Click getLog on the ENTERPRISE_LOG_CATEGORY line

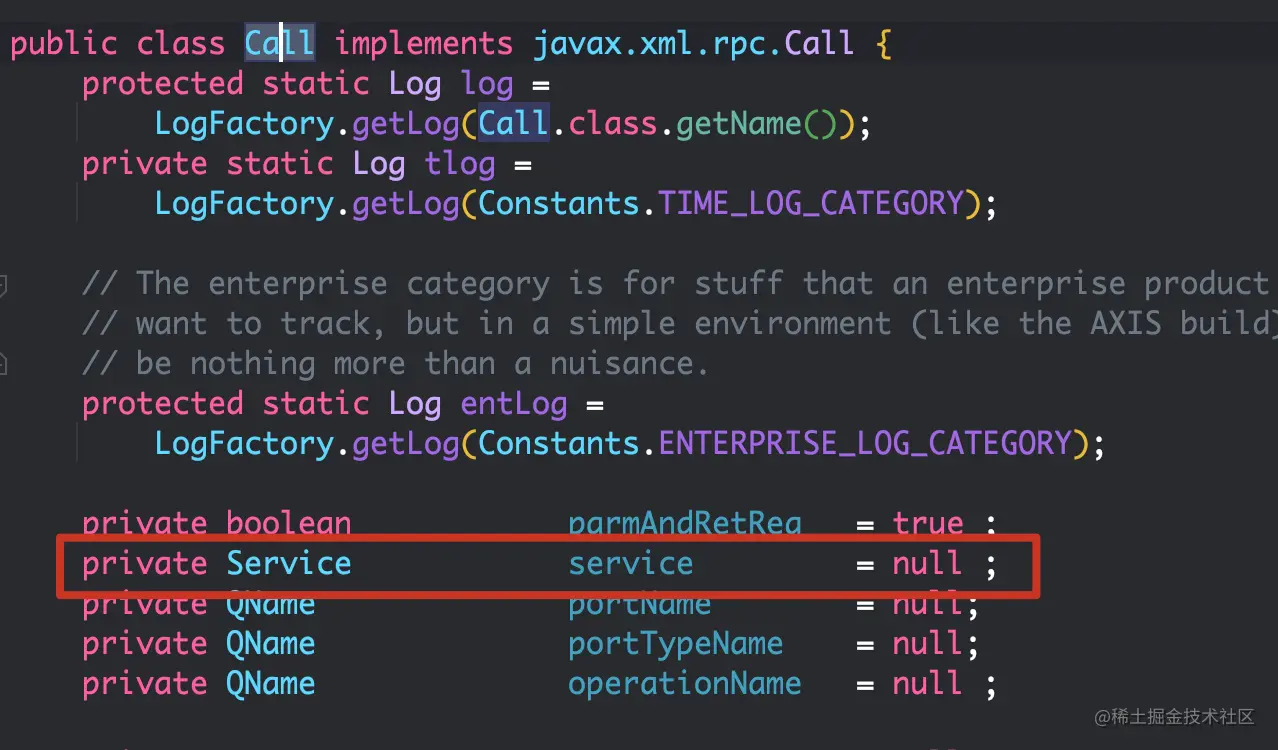coord(405,444)
